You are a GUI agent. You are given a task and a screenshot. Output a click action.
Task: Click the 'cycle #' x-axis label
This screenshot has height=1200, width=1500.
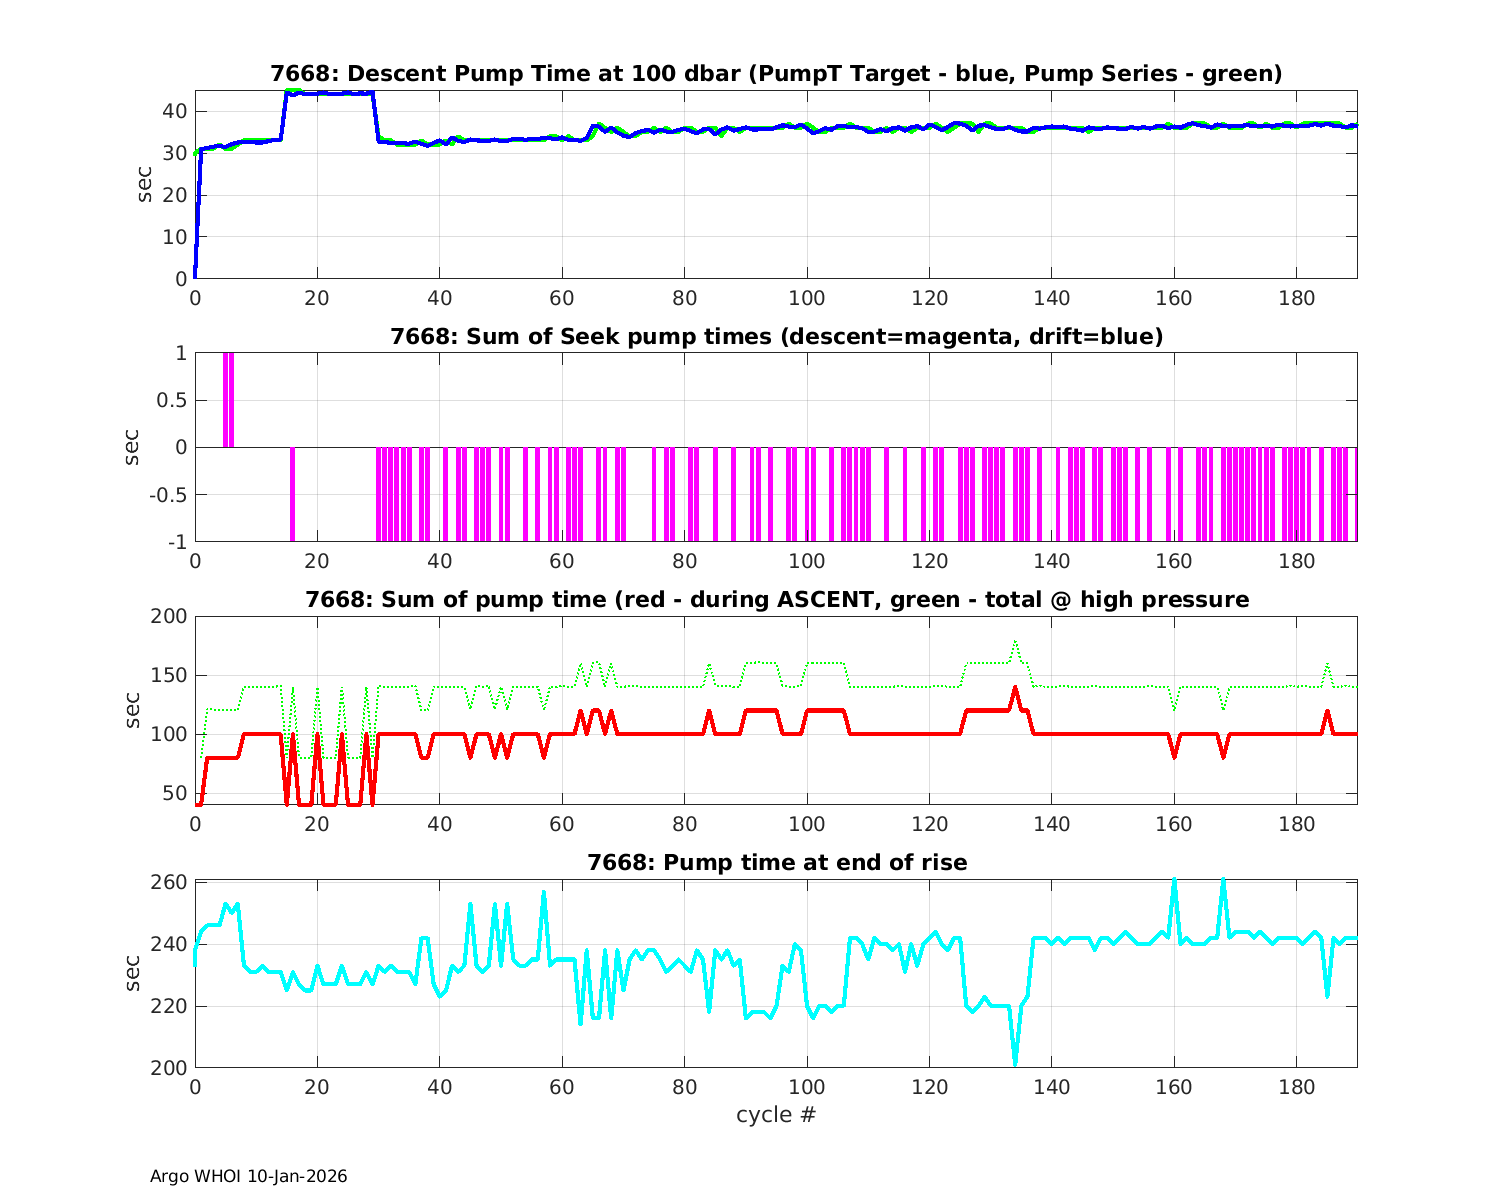click(776, 1114)
